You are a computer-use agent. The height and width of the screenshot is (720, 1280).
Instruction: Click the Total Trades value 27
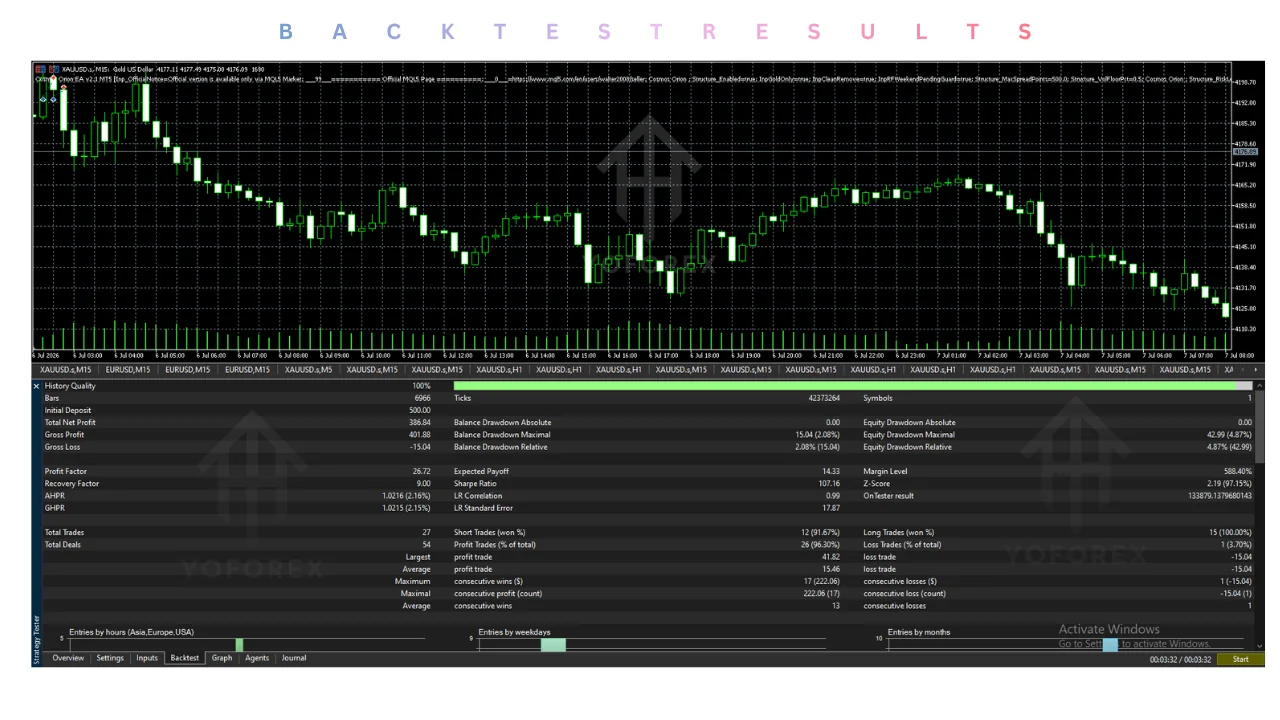click(x=426, y=533)
